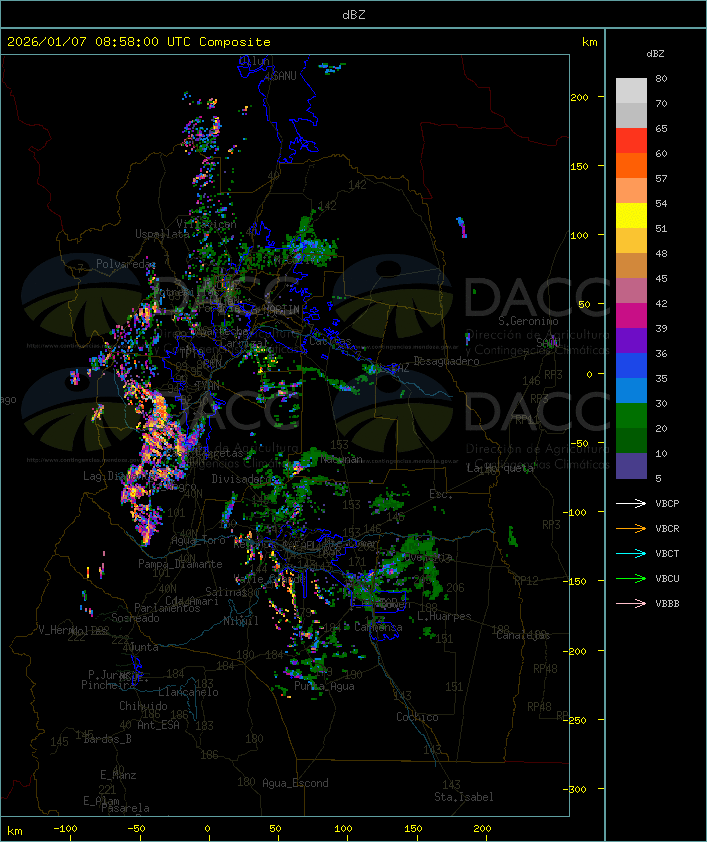707x842 pixels.
Task: Click the 'km' label at top-right of map
Action: tap(589, 42)
